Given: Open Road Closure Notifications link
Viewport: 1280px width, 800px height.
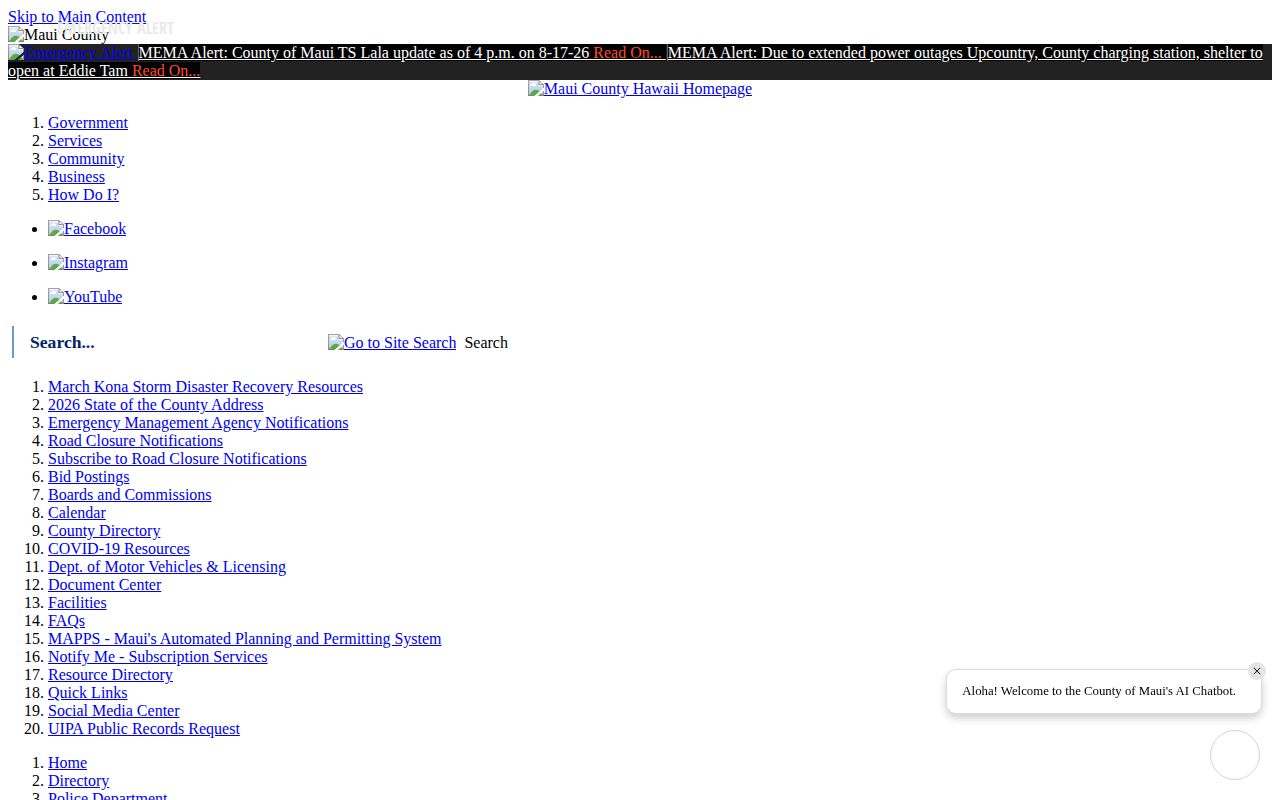Looking at the screenshot, I should [135, 441].
